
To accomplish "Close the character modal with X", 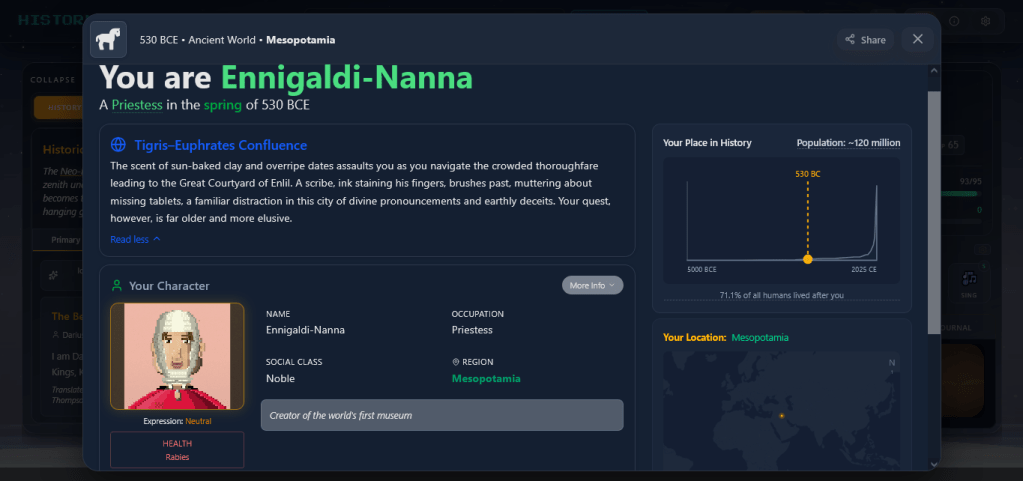I will pyautogui.click(x=918, y=39).
